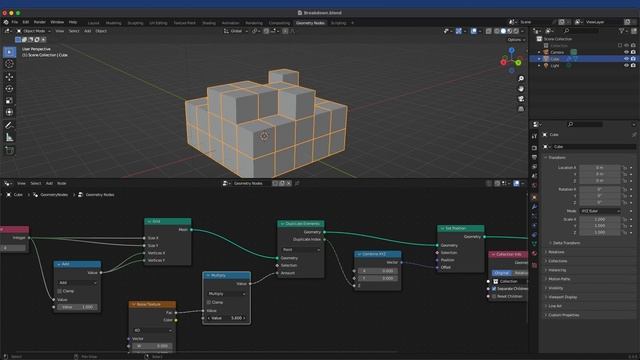Open the Object properties tab icon
The image size is (640, 360).
point(534,197)
